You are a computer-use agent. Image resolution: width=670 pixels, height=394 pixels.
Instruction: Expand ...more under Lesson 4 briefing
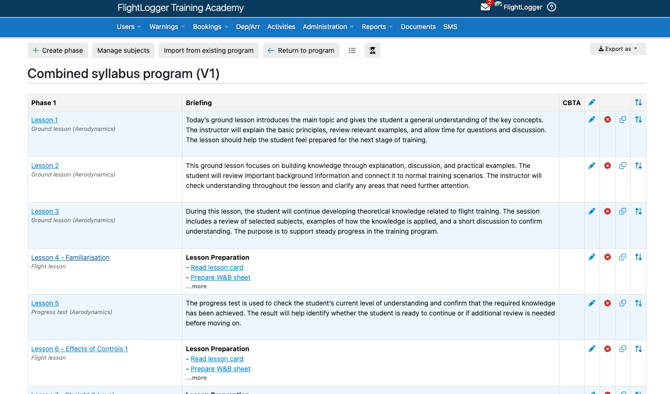196,287
